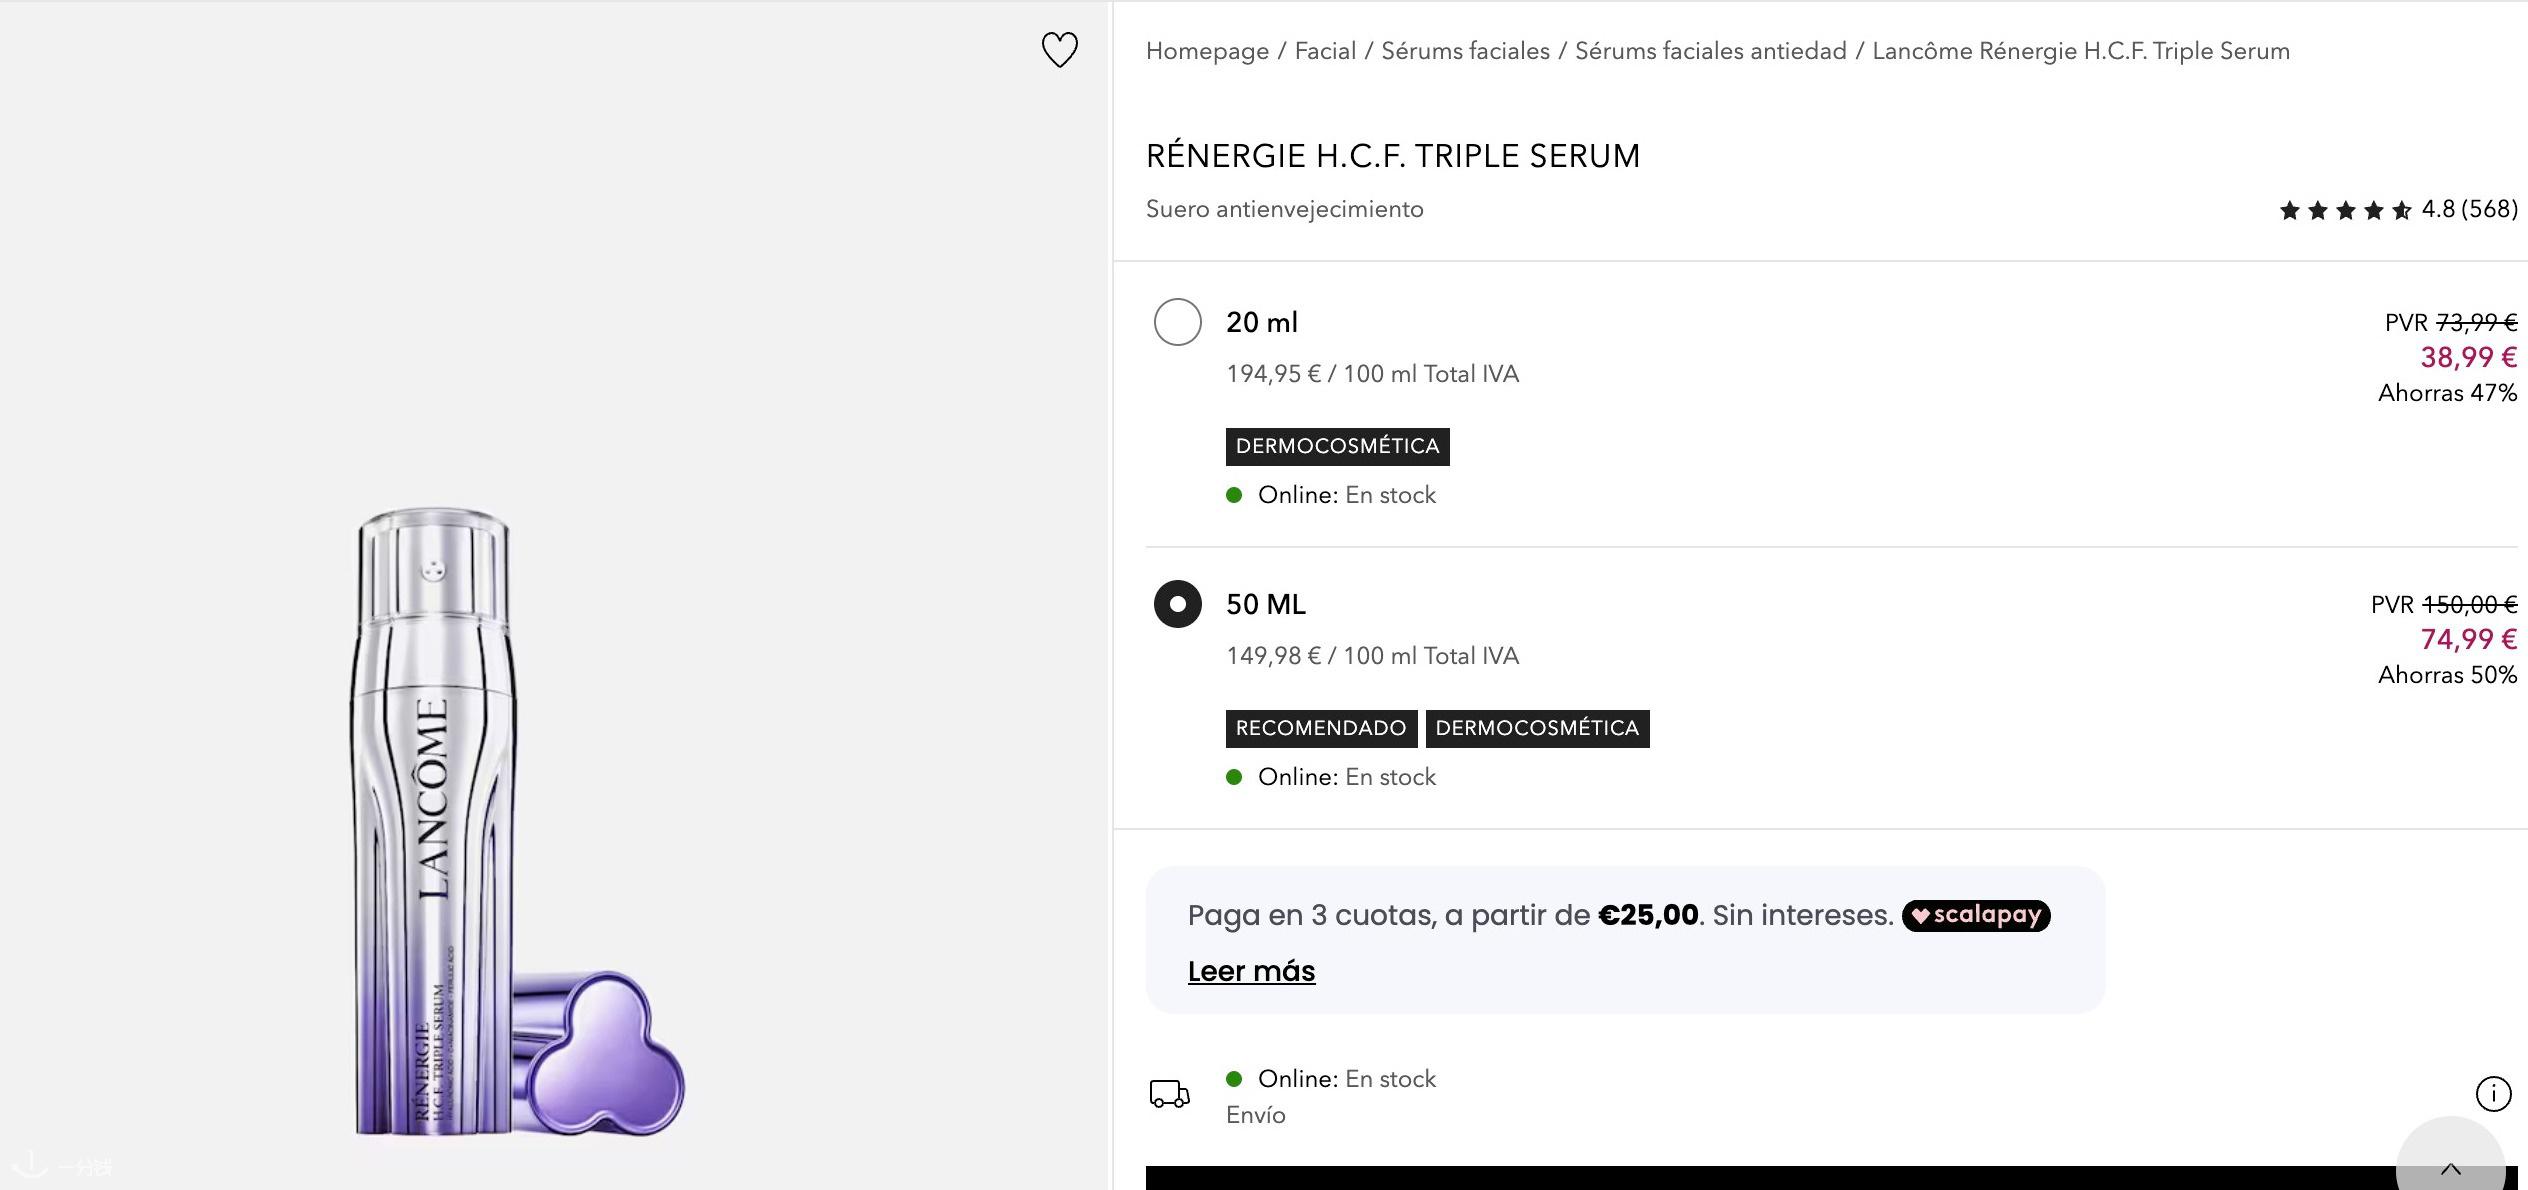The width and height of the screenshot is (2528, 1190).
Task: Click the Lancôme serum product image
Action: [518, 822]
